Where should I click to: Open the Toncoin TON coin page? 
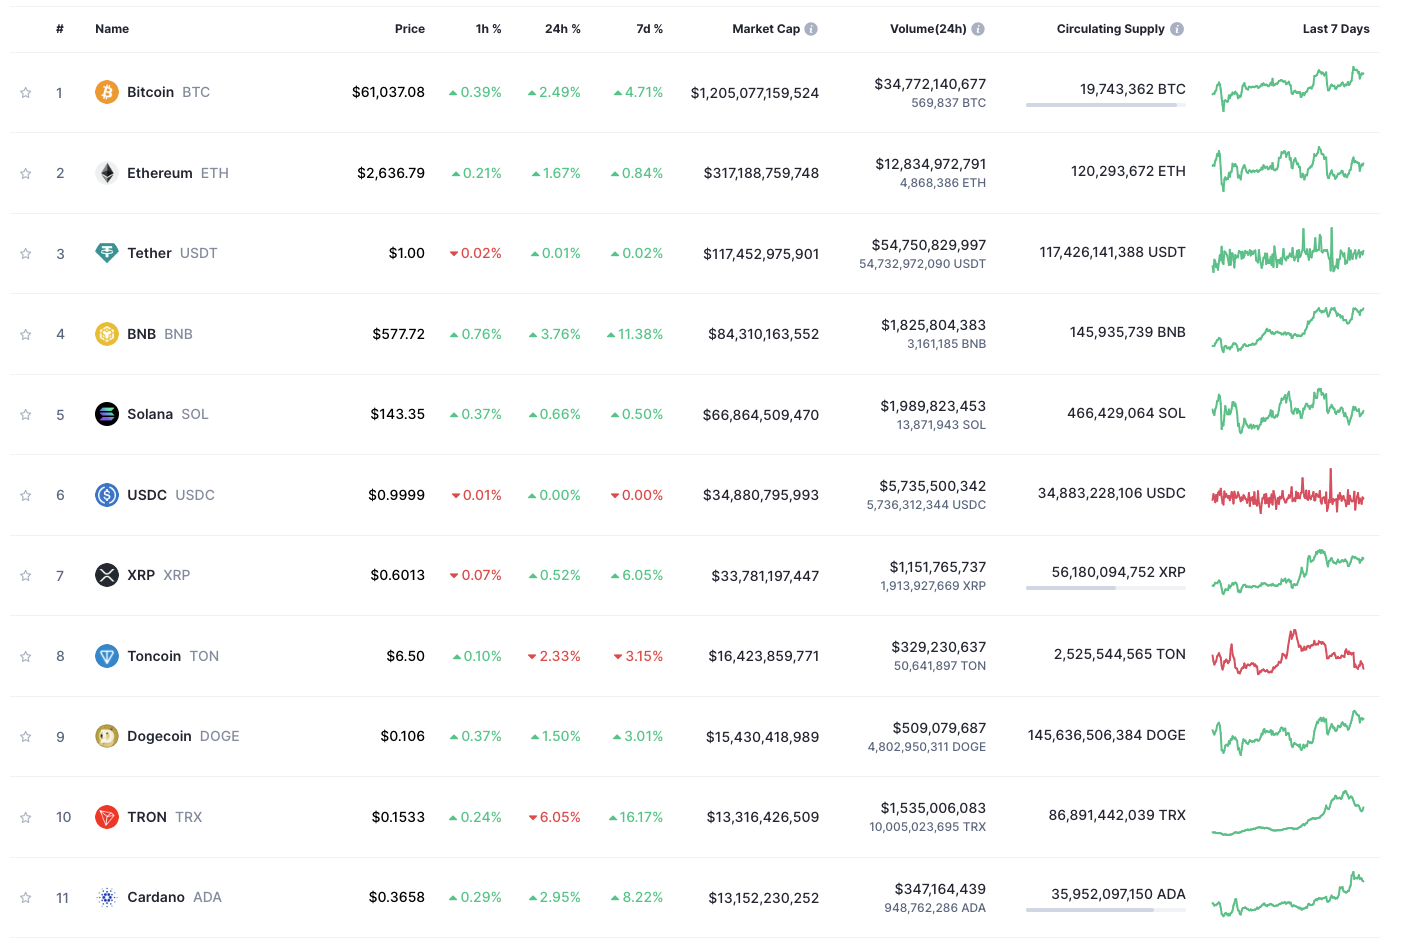coord(157,656)
